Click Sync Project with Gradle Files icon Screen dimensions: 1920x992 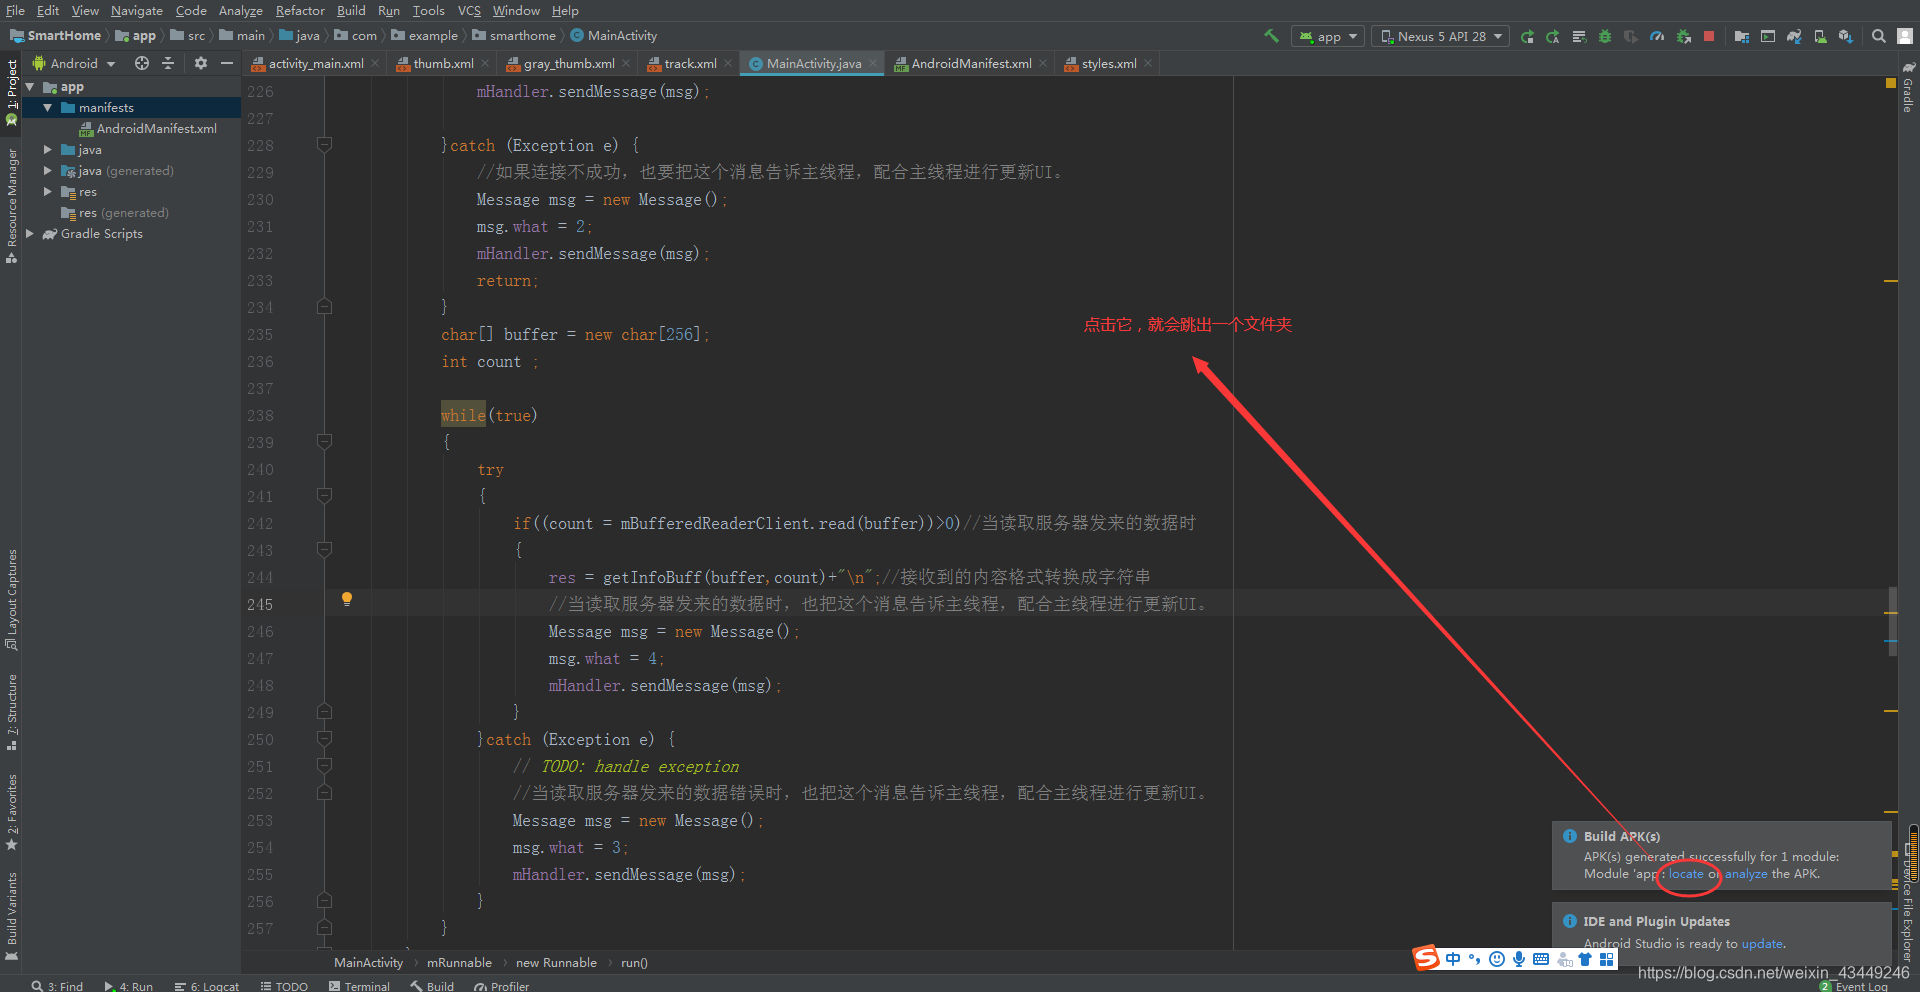point(1794,36)
